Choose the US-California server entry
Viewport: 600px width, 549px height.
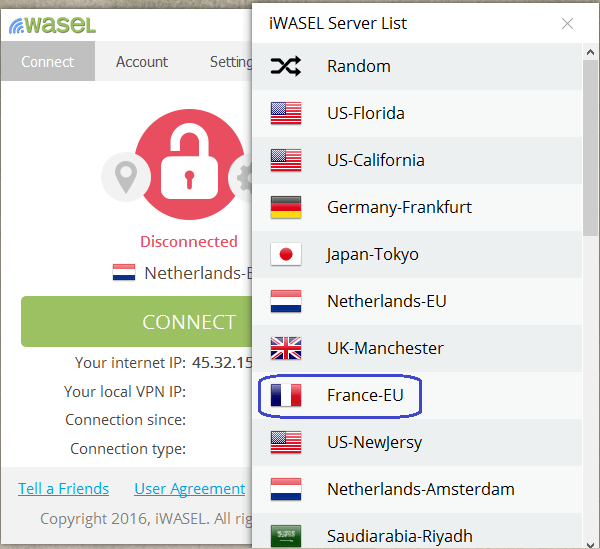coord(417,160)
